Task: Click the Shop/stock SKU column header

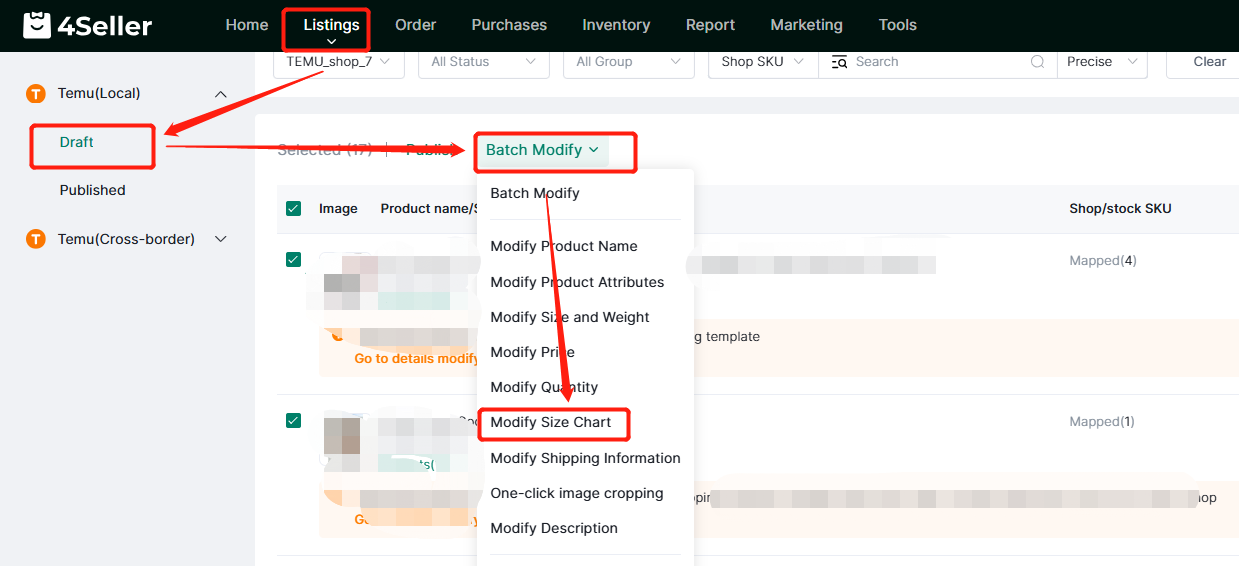Action: (1120, 209)
